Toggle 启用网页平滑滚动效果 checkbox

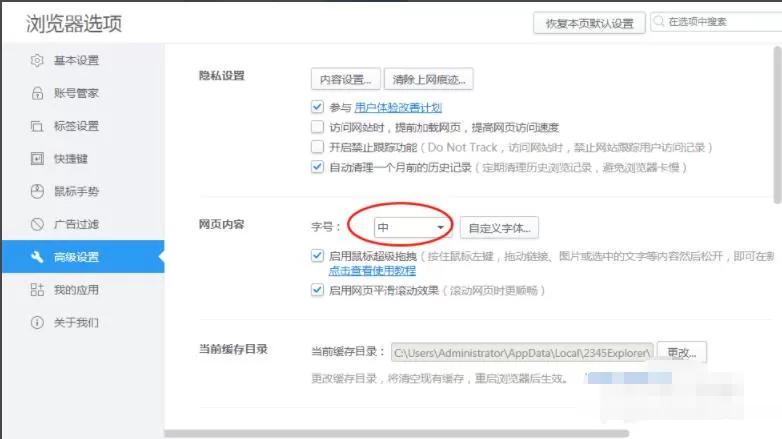pos(317,290)
